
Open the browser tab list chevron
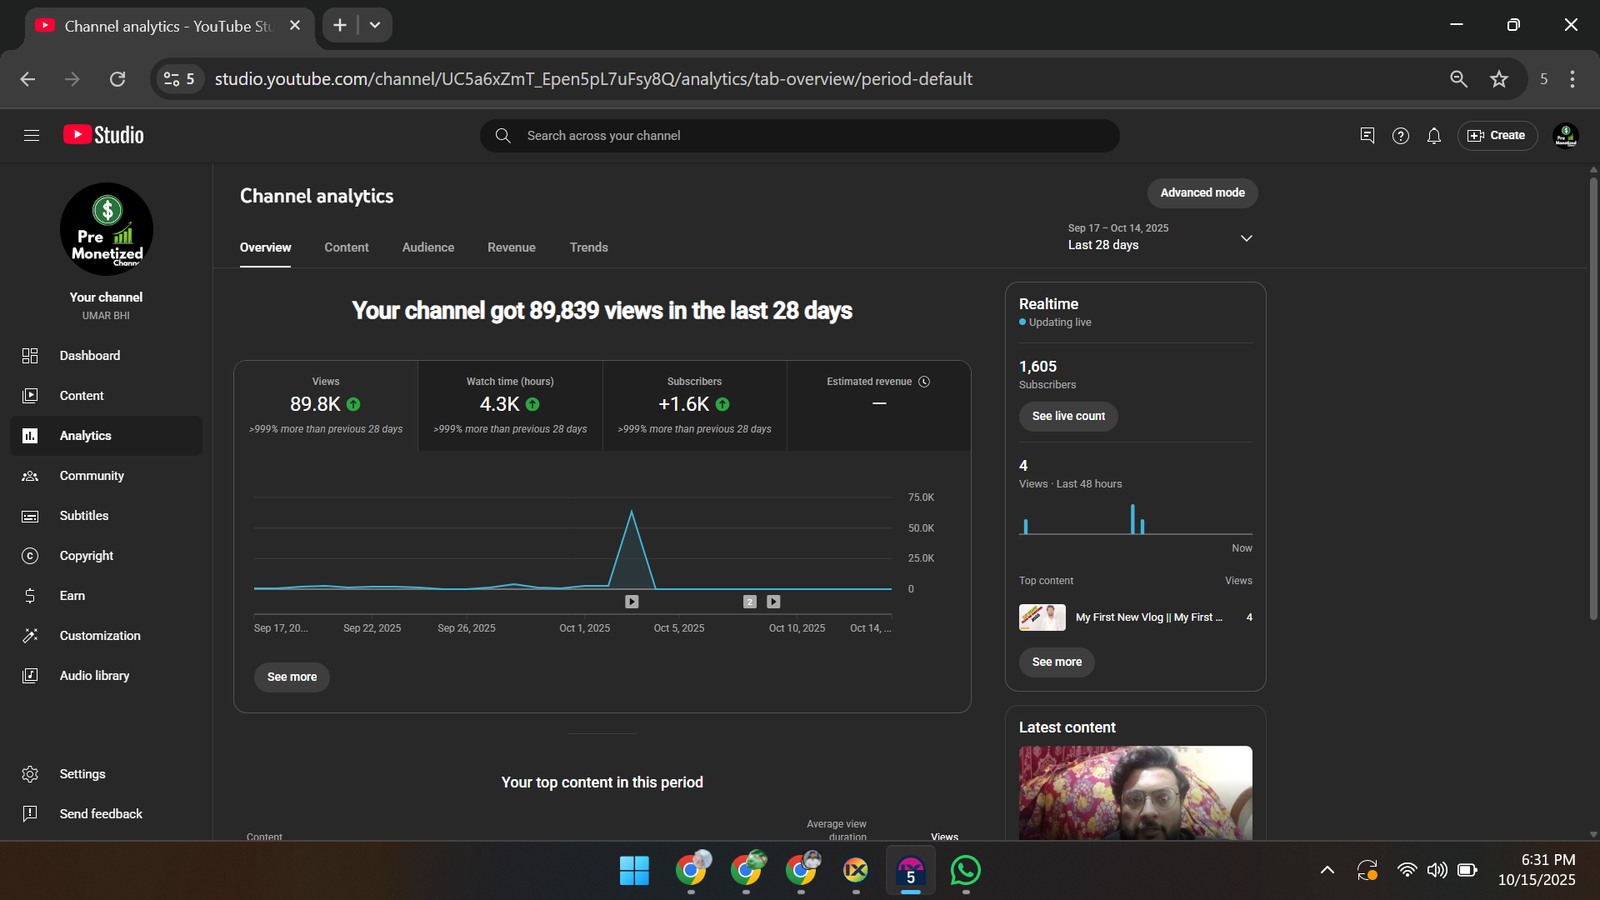pyautogui.click(x=375, y=25)
